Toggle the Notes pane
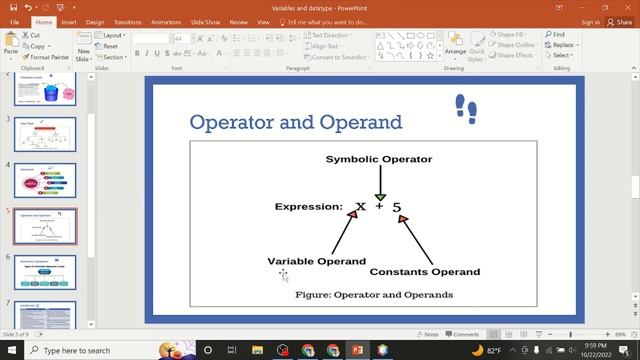Viewport: 640px width, 360px height. click(427, 334)
